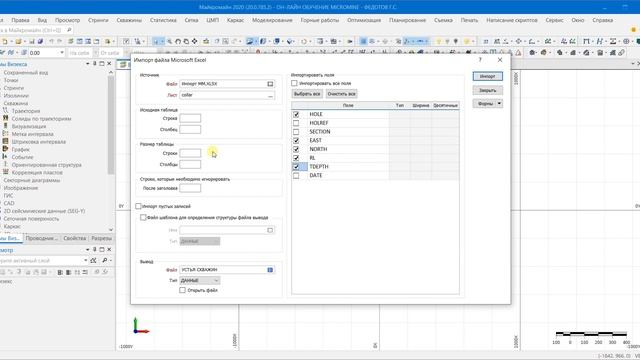Click the Sigma summation icon in right toolbar
Screen dimensions: 640x360
tap(613, 41)
